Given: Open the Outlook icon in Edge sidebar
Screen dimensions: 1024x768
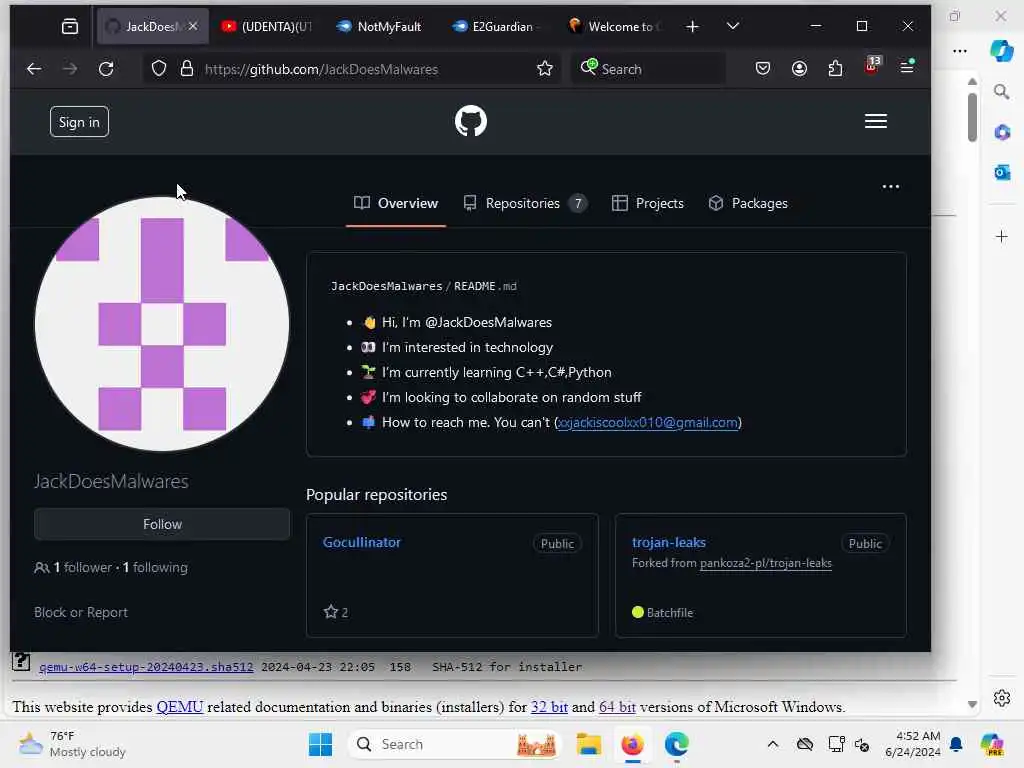Looking at the screenshot, I should click(x=1002, y=172).
